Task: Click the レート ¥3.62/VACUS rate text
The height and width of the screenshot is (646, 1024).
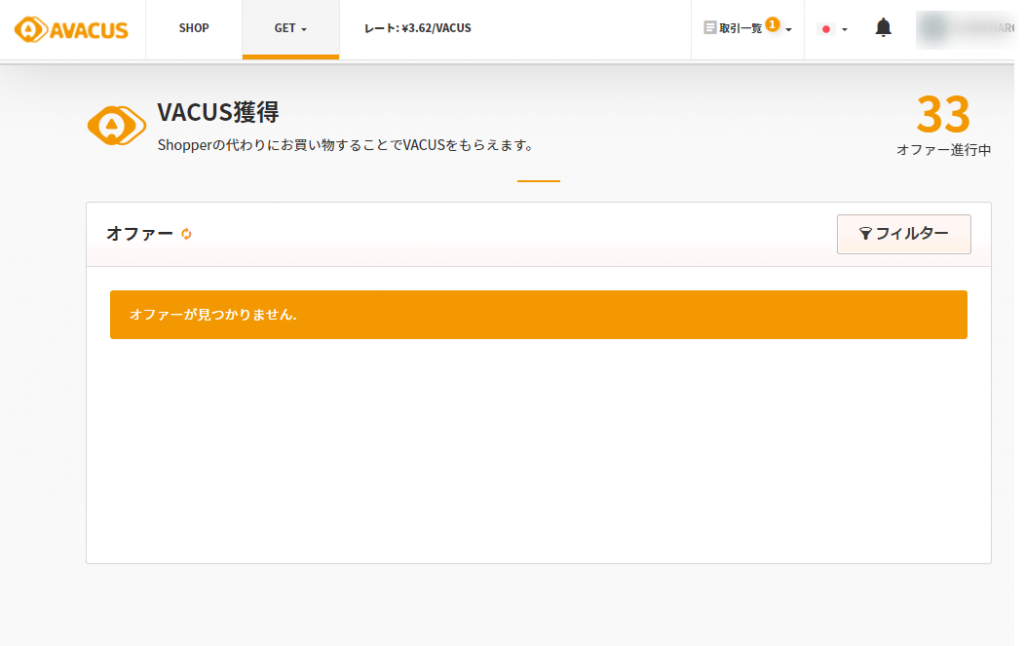Action: [417, 28]
